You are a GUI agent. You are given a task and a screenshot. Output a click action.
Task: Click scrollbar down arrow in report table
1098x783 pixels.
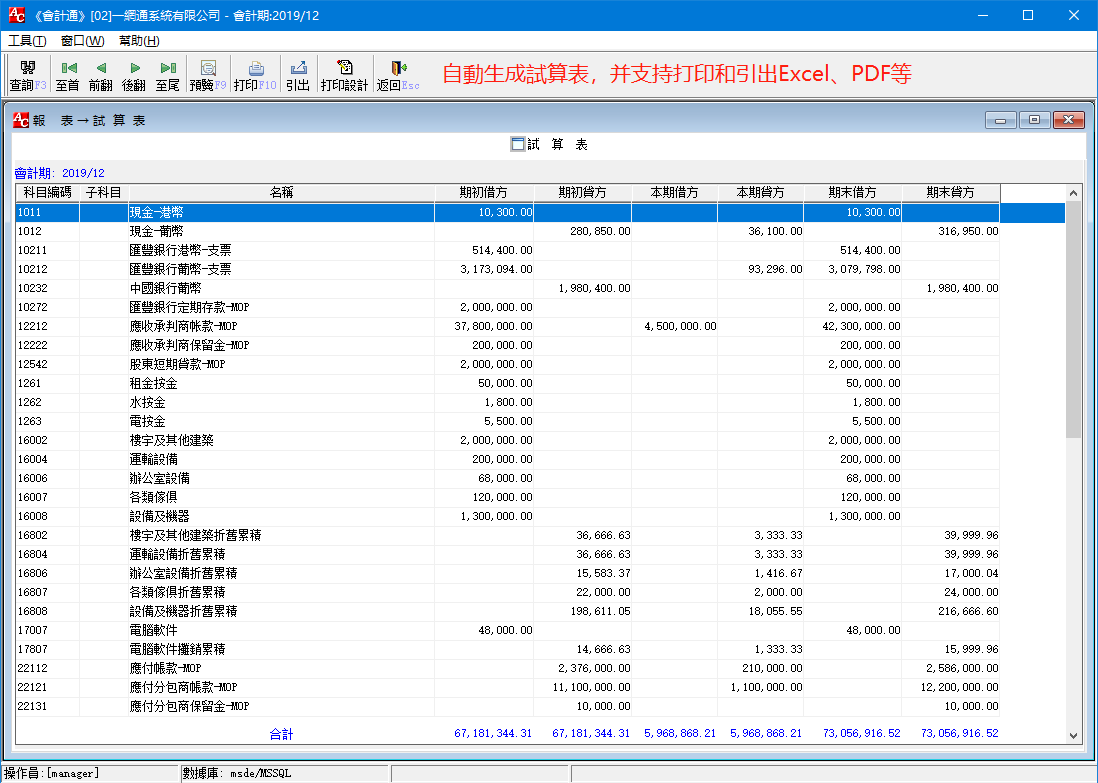(1074, 735)
